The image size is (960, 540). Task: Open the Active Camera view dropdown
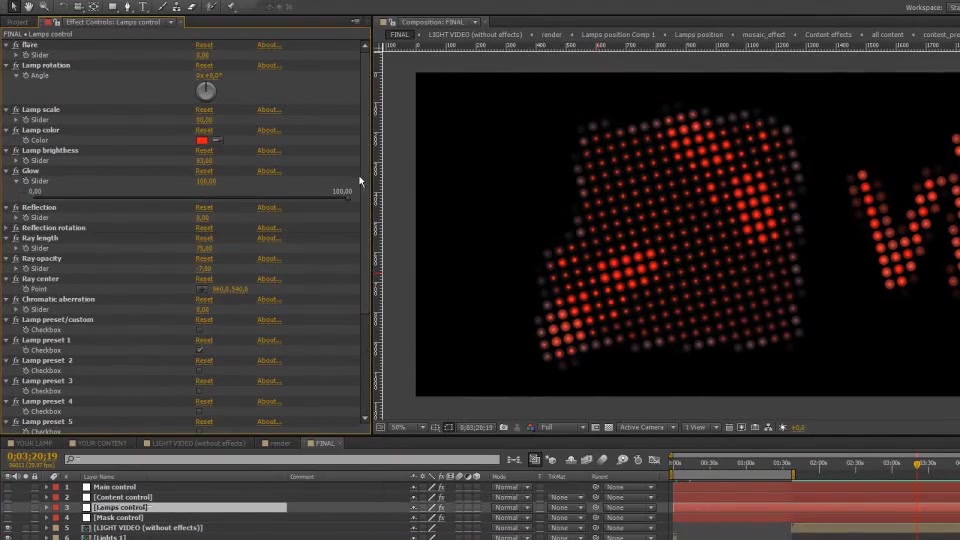point(647,427)
